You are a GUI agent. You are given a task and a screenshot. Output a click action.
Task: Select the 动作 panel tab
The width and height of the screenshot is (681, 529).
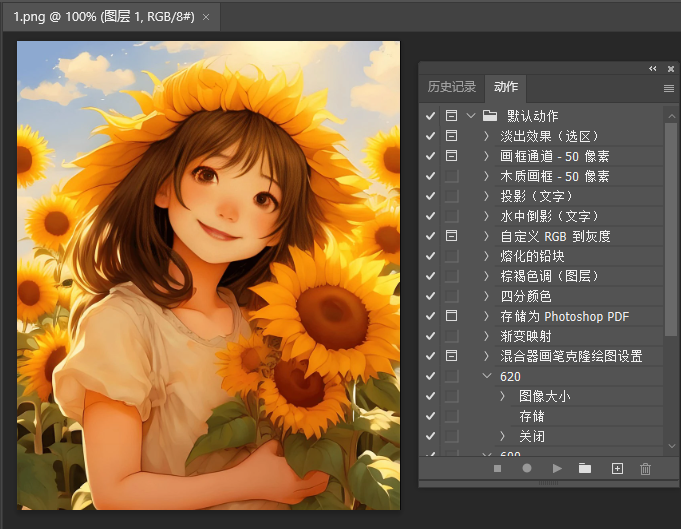tap(506, 87)
